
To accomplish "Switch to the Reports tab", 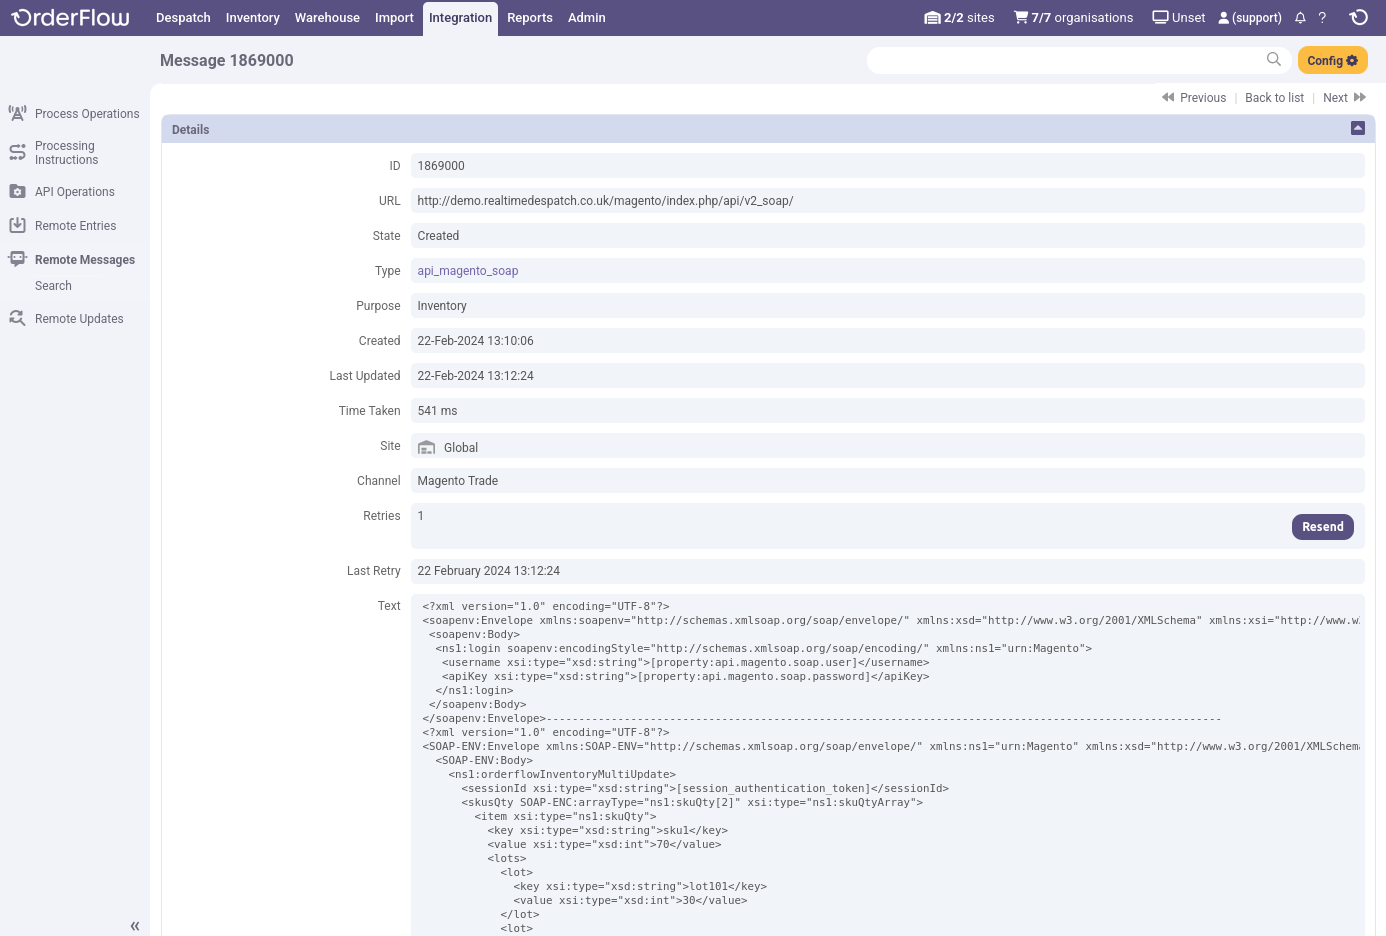I will point(529,18).
